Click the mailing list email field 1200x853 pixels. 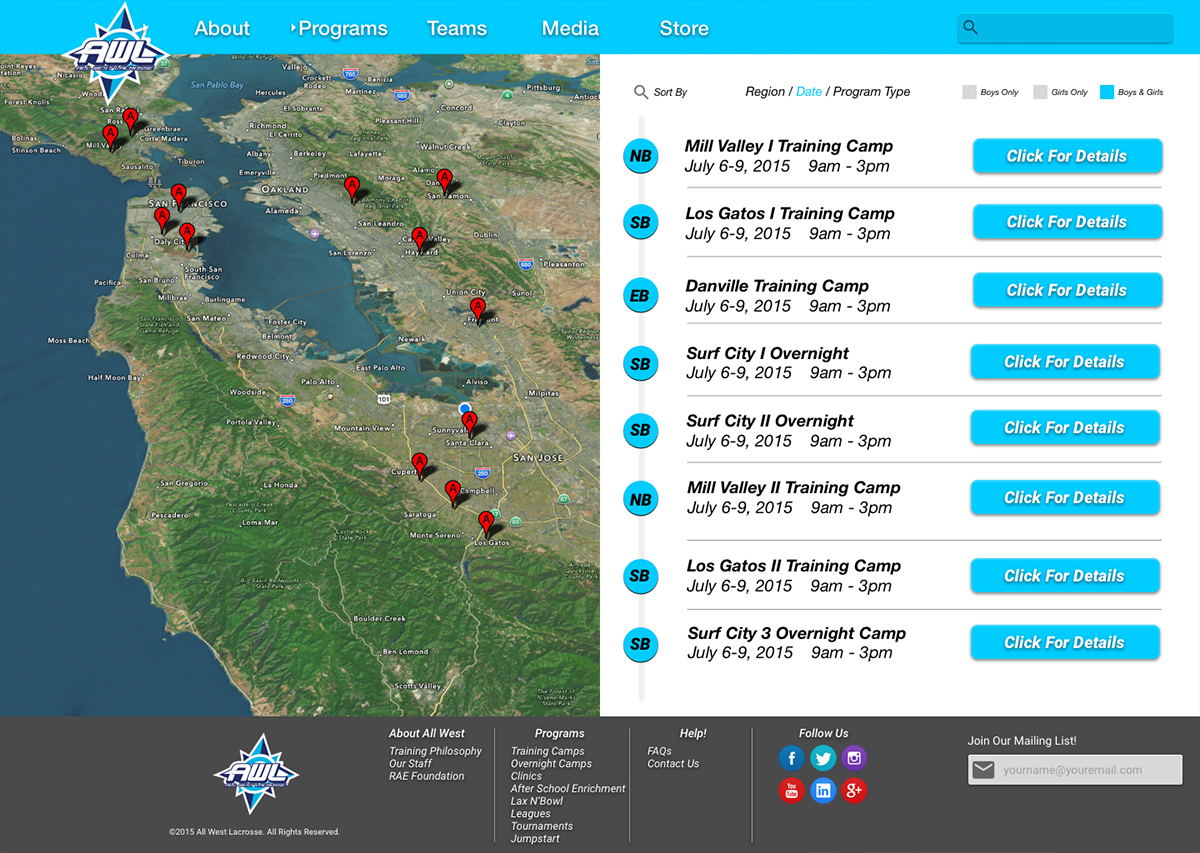1075,770
